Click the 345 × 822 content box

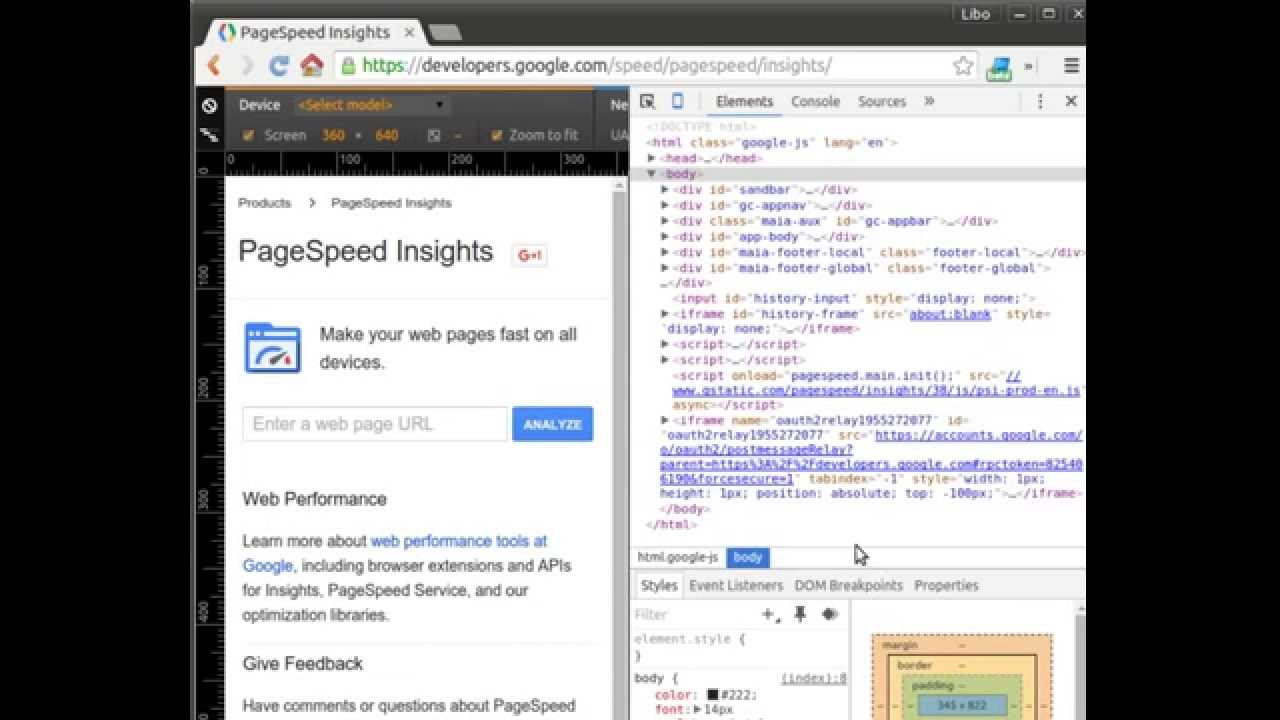coord(961,706)
